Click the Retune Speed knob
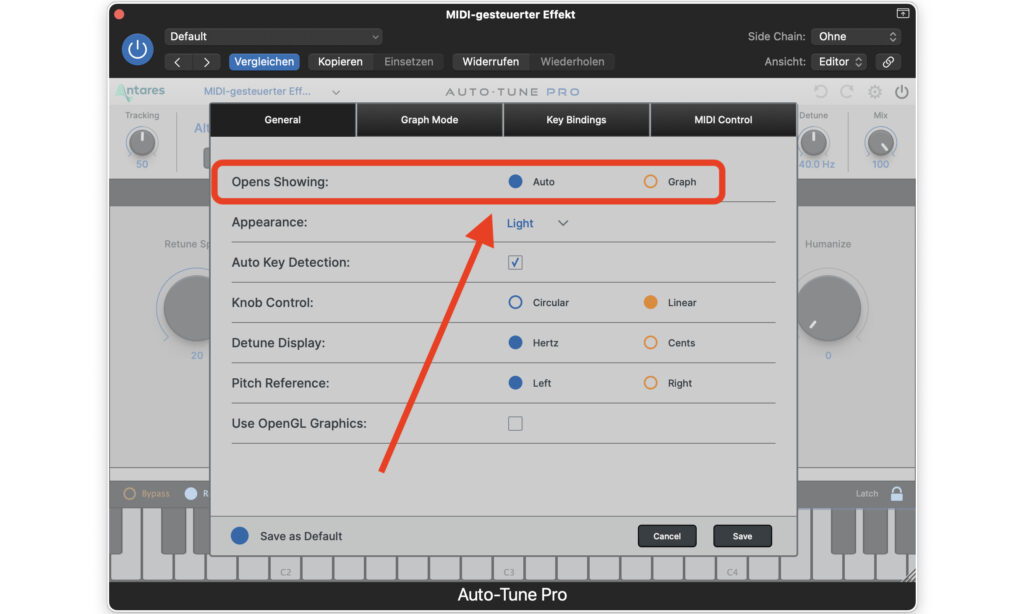 [x=187, y=308]
